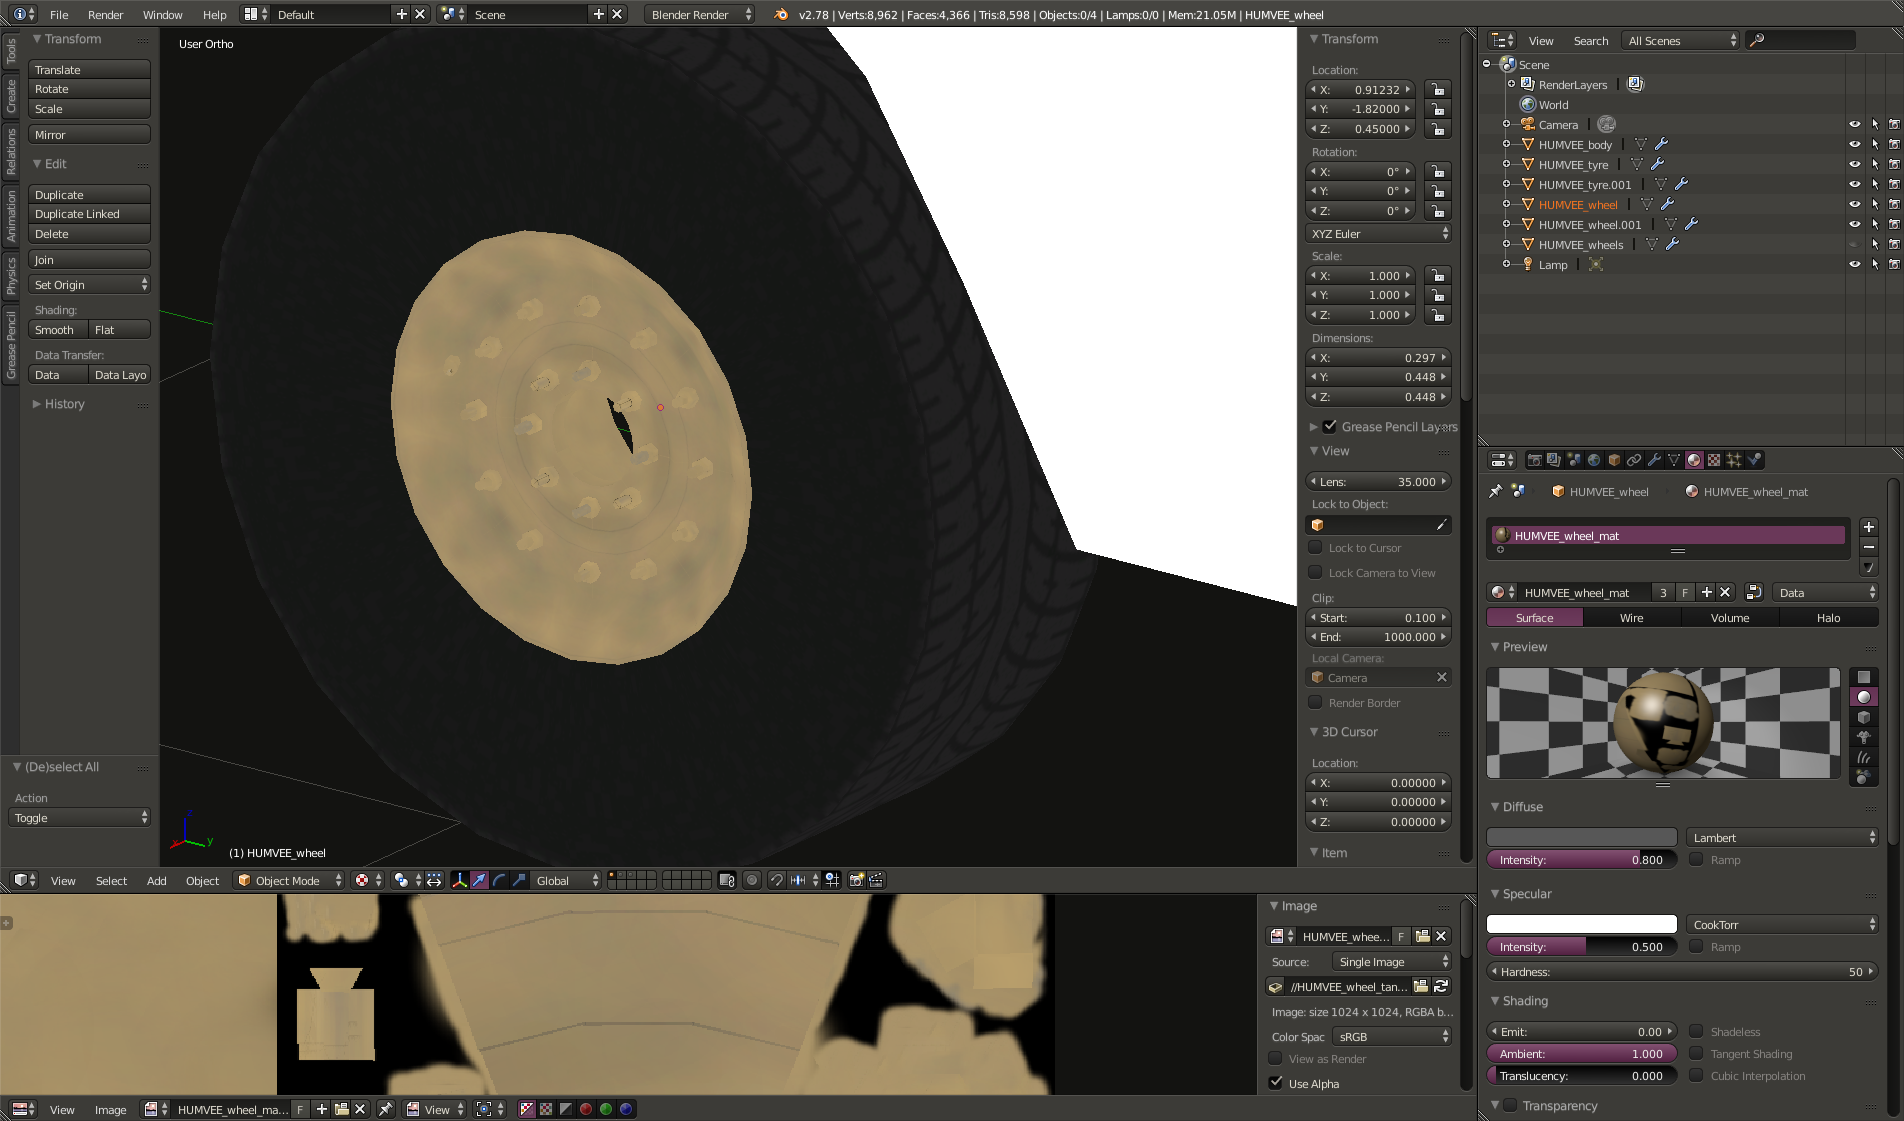The width and height of the screenshot is (1904, 1121).
Task: Adjust the Ambient slider
Action: pos(1581,1054)
